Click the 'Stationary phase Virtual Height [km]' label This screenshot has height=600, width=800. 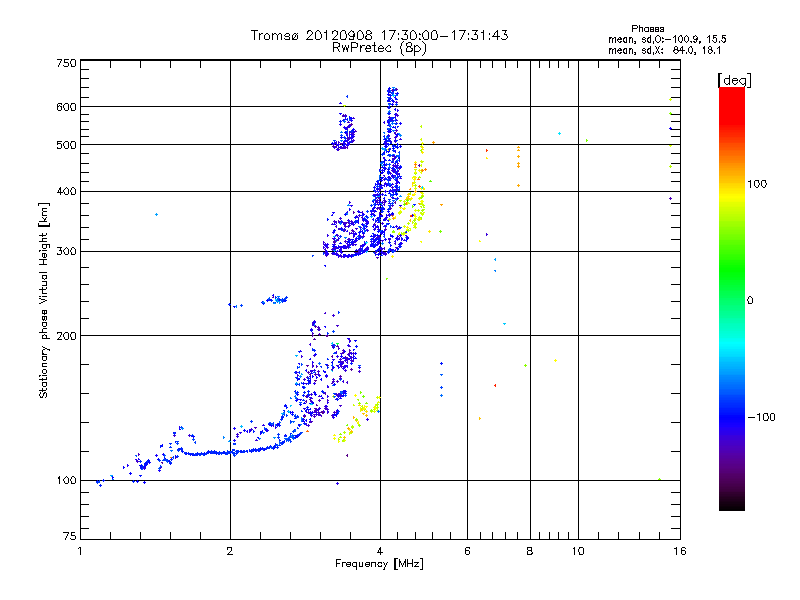tap(44, 301)
